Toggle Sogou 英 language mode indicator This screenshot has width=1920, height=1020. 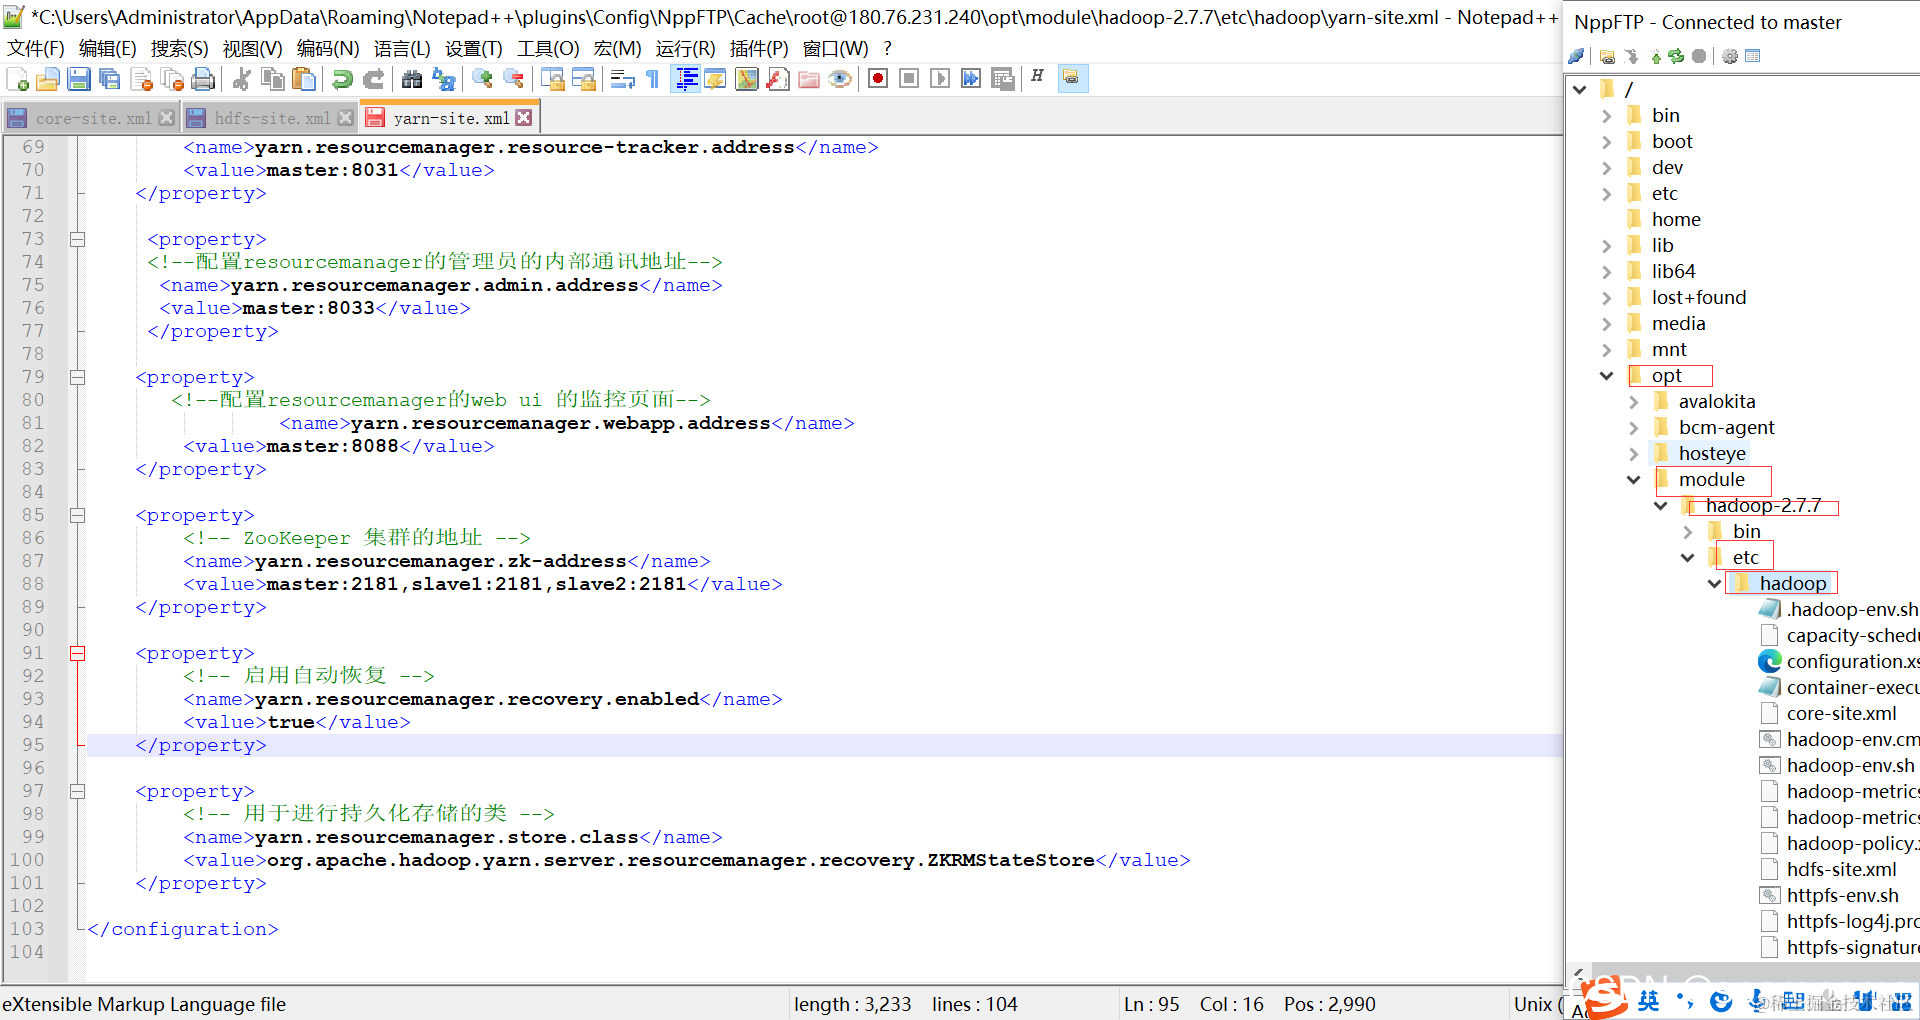(x=1649, y=1000)
